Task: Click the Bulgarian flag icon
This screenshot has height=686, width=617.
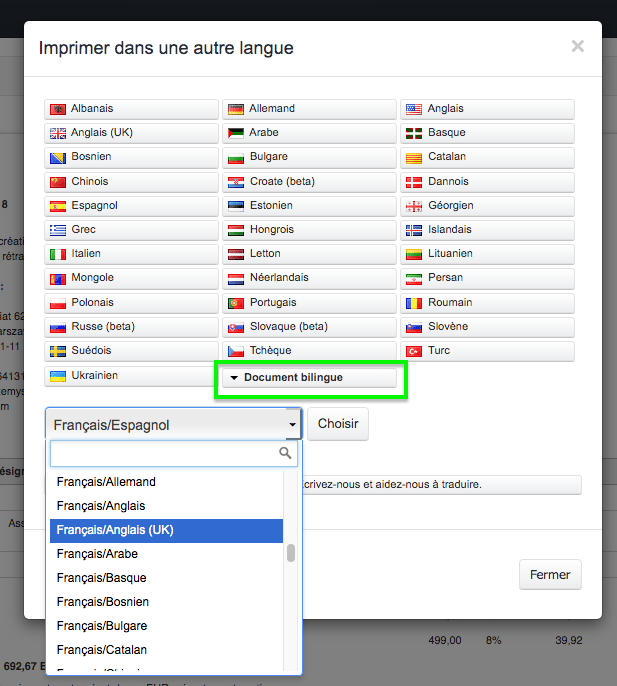Action: 236,158
